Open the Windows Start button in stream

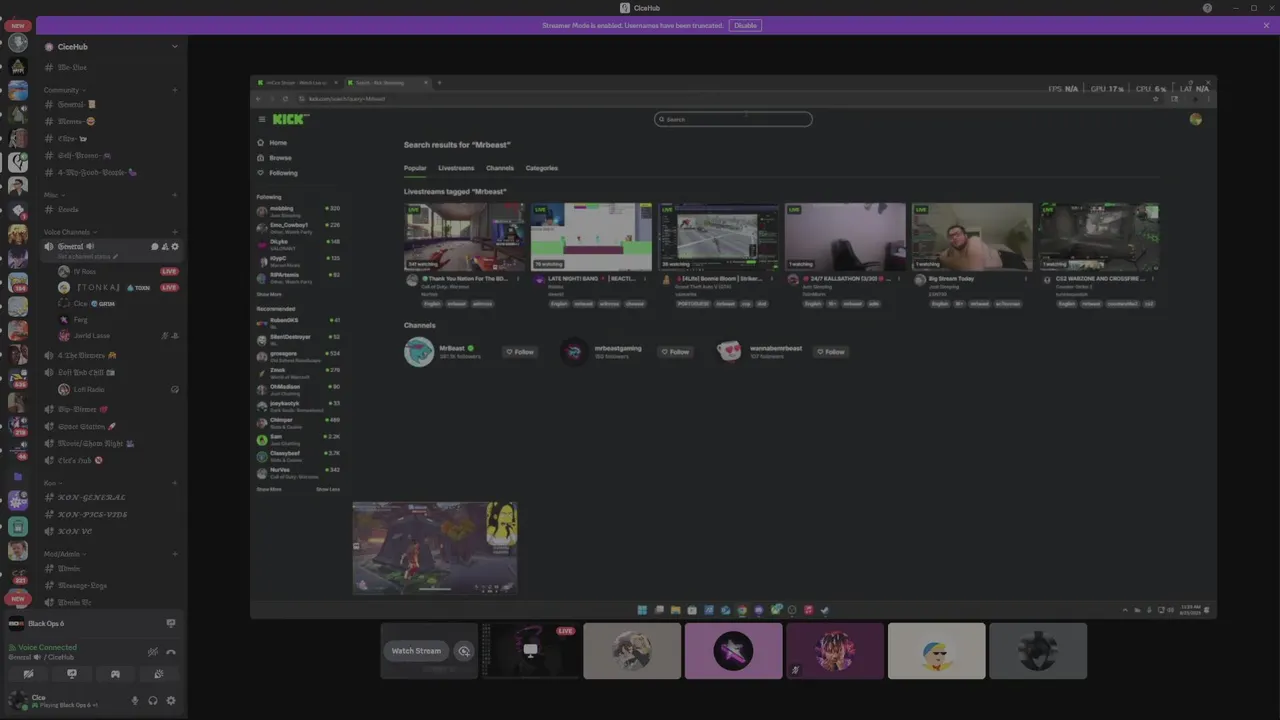[x=642, y=610]
